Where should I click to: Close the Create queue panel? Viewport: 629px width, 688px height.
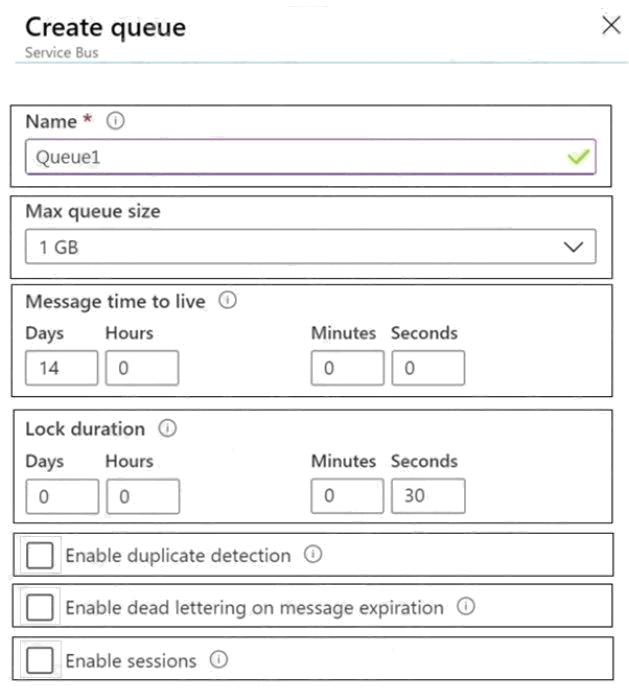point(610,26)
